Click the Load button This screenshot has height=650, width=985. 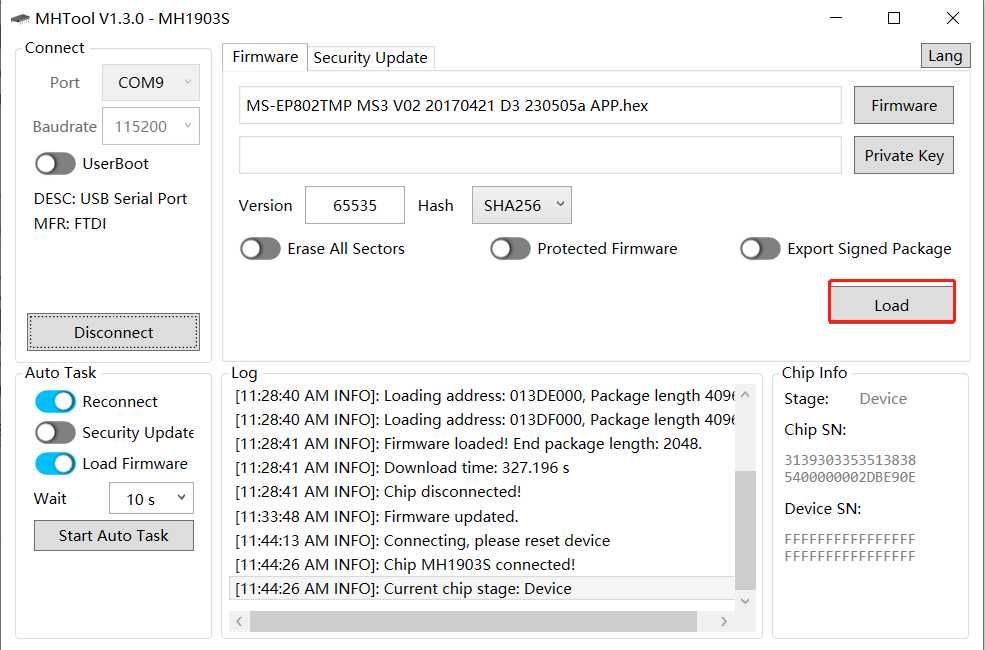[891, 305]
